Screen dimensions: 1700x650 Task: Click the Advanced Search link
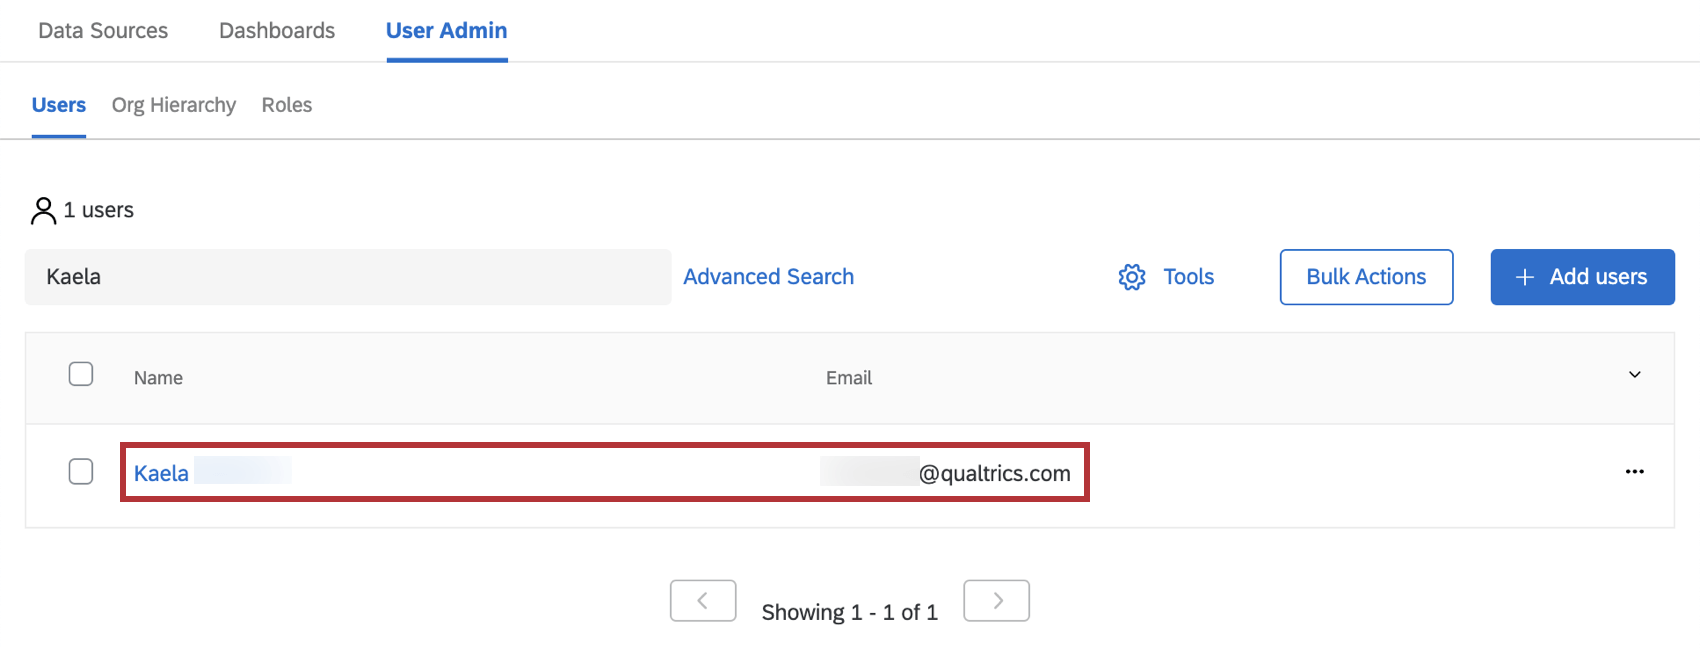(x=768, y=277)
